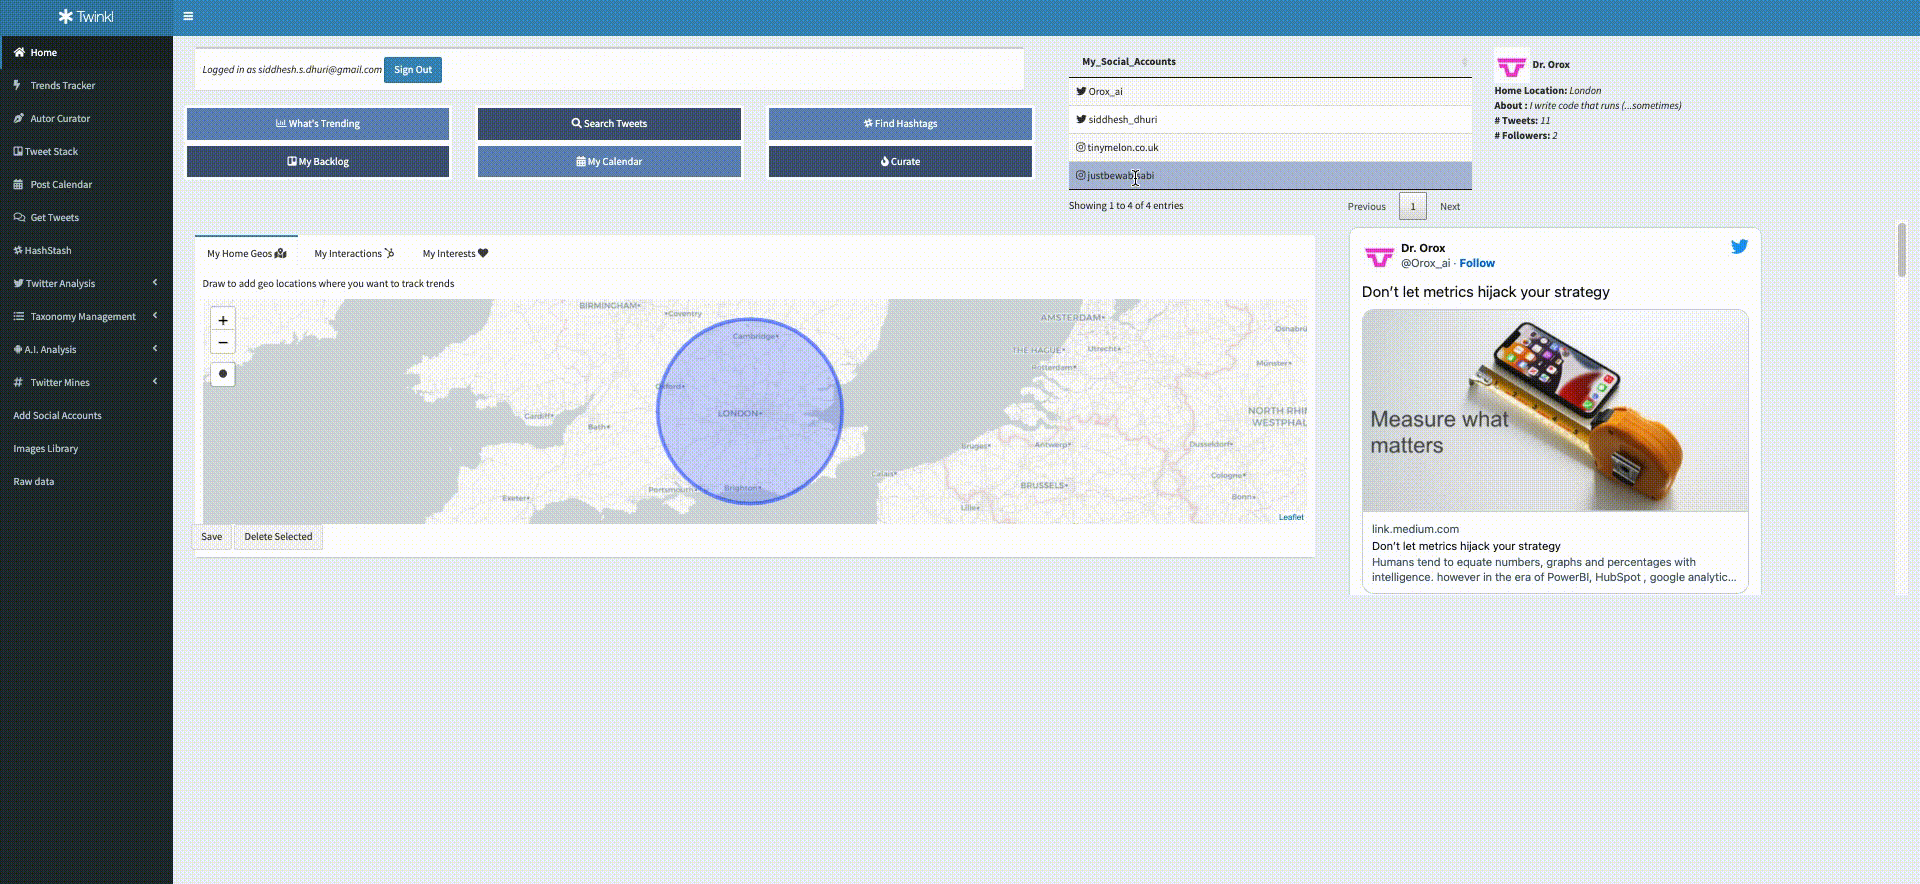Select the Orox_ai account row
This screenshot has width=1920, height=884.
pyautogui.click(x=1270, y=91)
